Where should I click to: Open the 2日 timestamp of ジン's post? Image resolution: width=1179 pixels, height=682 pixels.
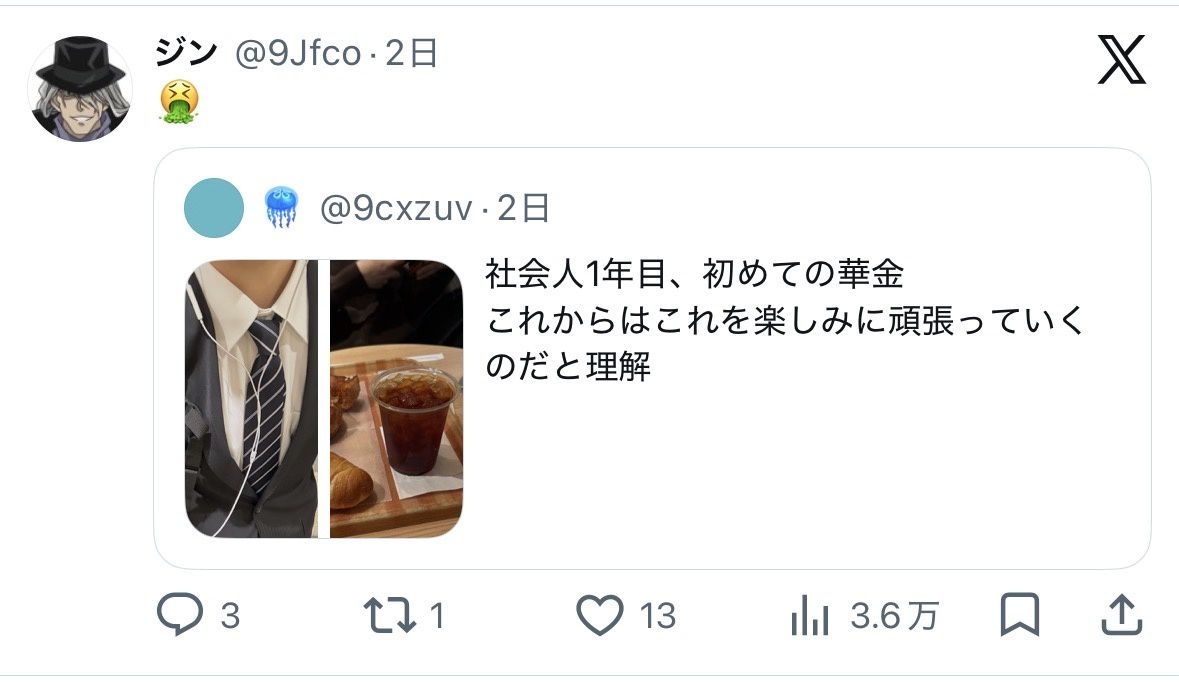411,53
